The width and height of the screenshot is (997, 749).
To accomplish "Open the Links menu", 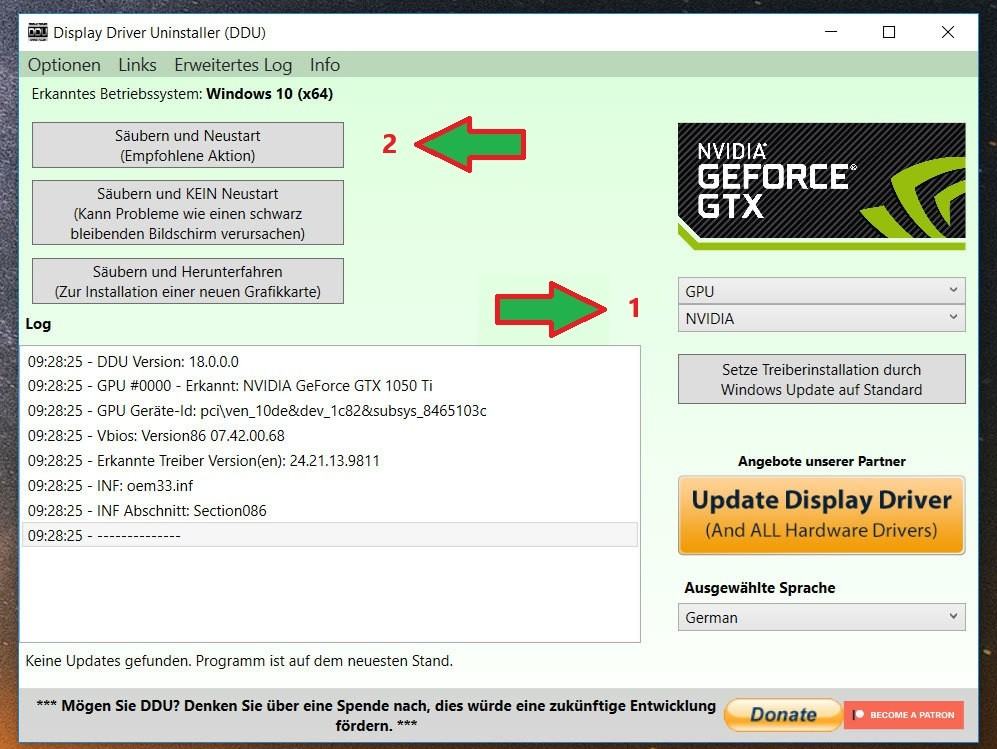I will 137,65.
